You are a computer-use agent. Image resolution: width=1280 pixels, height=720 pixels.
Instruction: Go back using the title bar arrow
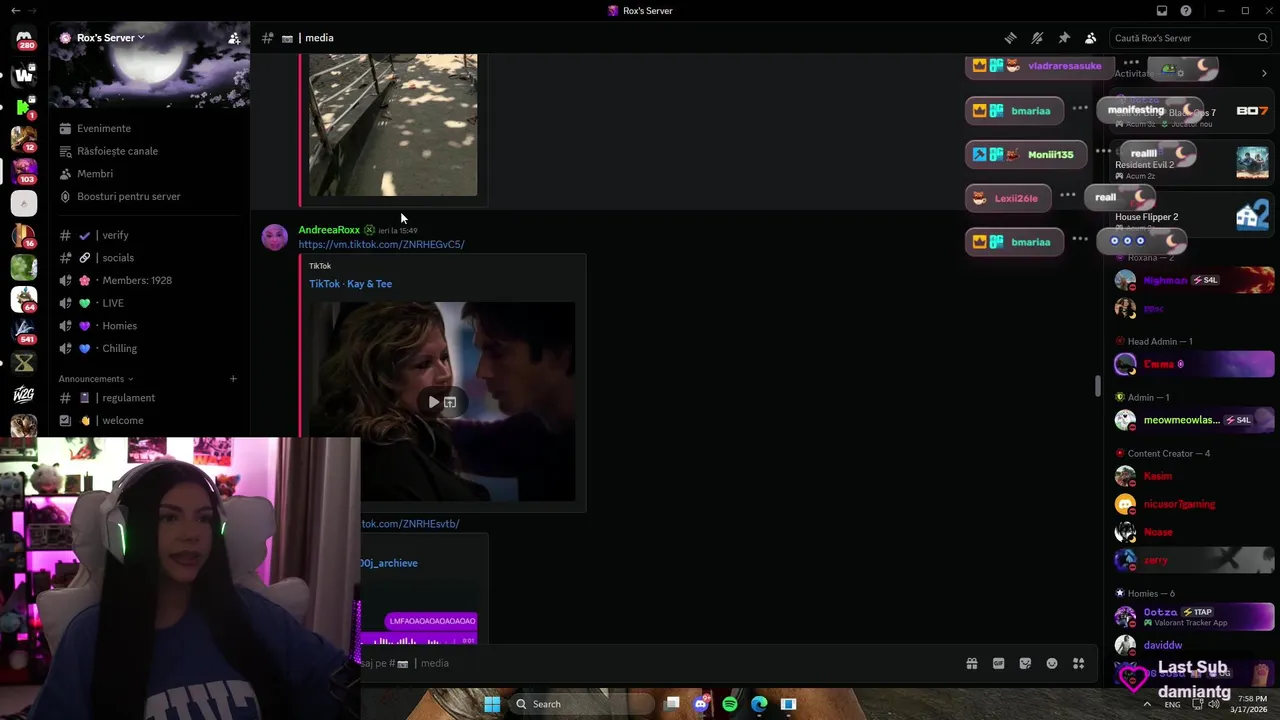[x=14, y=11]
